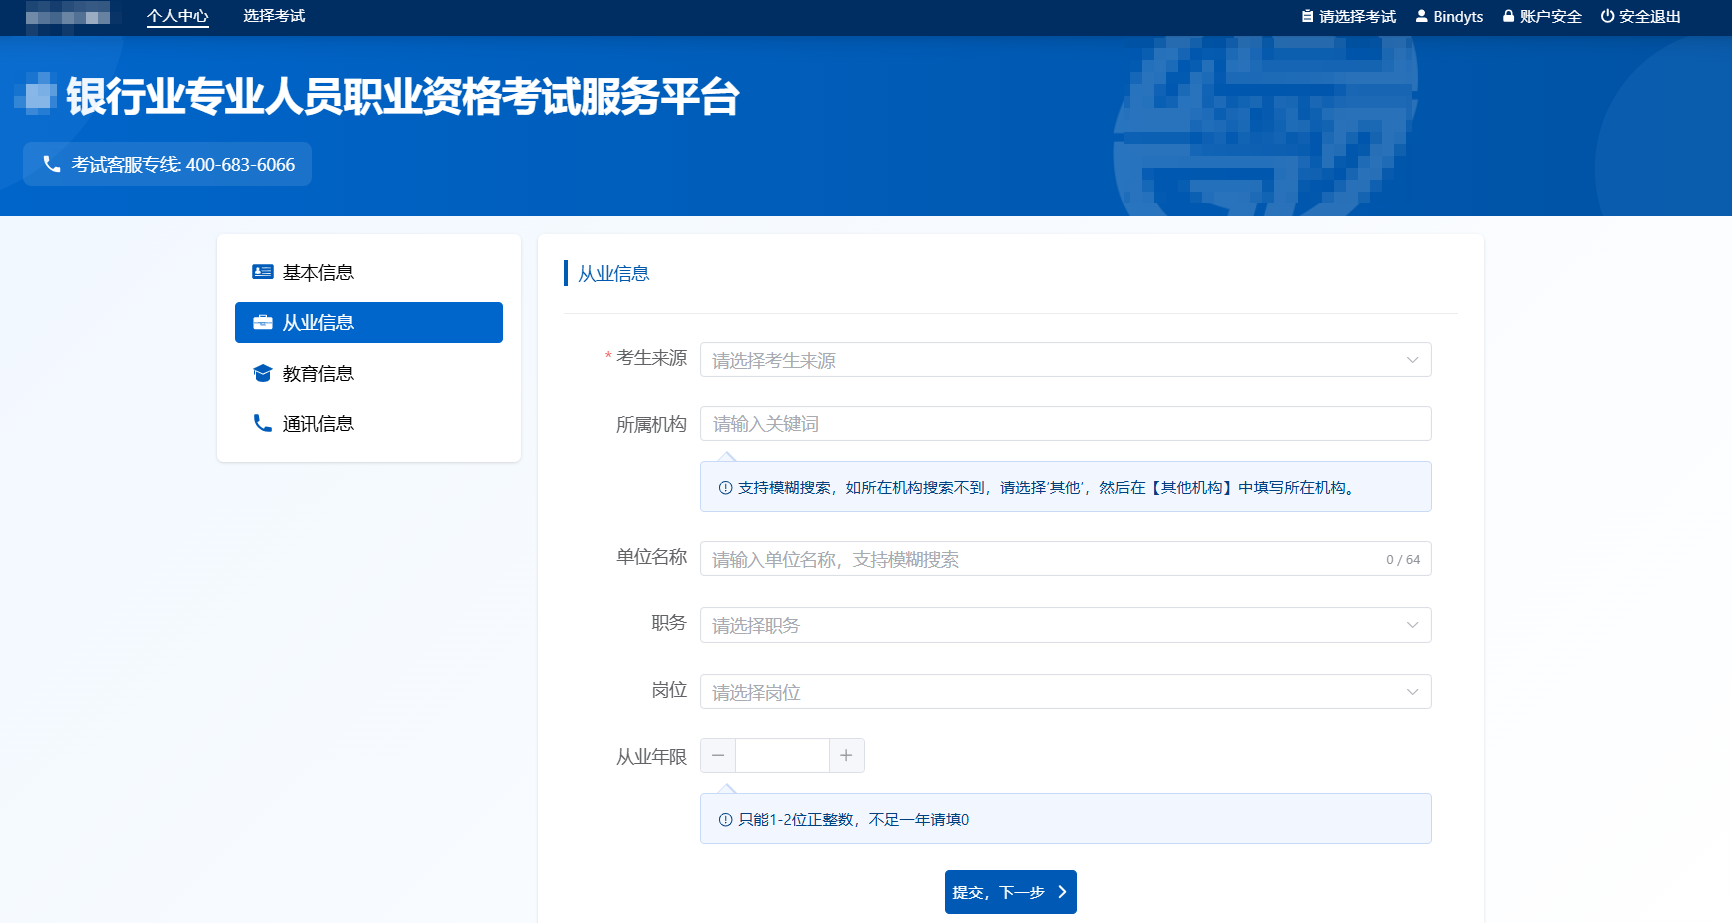Open the 选择考试 top menu item
This screenshot has width=1732, height=923.
[x=274, y=16]
